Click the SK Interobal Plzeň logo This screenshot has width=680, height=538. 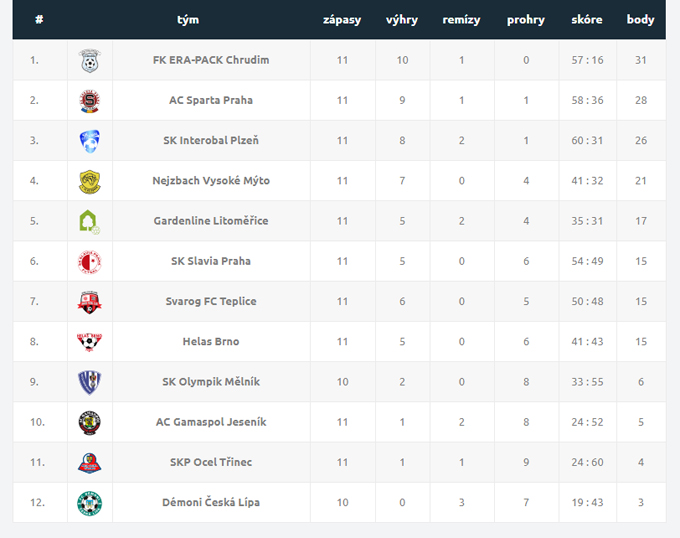point(90,141)
